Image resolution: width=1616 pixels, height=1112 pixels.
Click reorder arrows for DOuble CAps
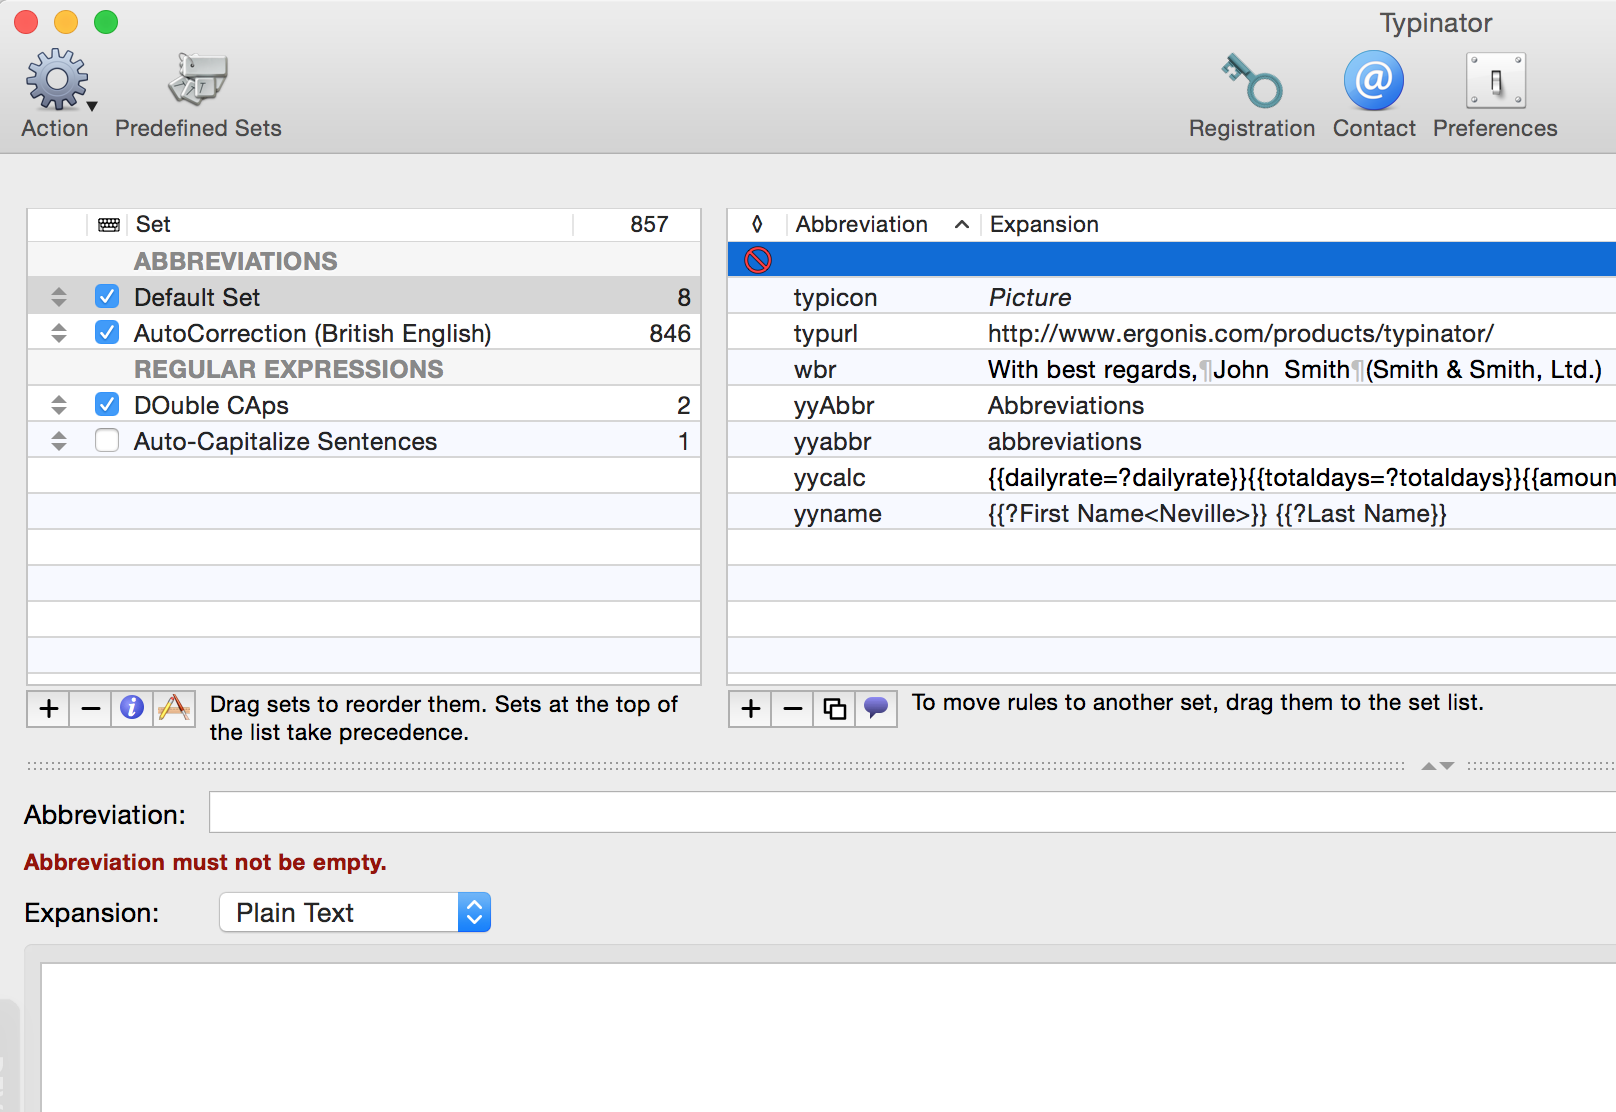coord(59,405)
